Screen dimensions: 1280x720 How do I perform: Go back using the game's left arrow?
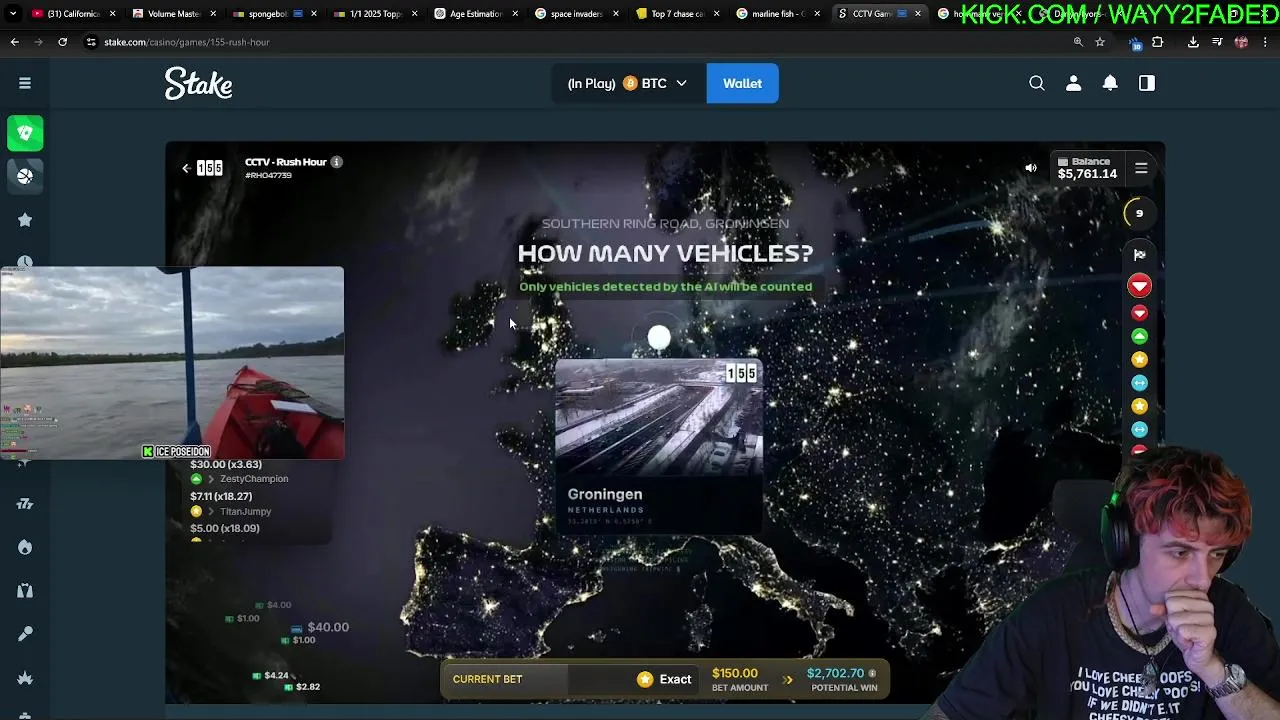[186, 168]
